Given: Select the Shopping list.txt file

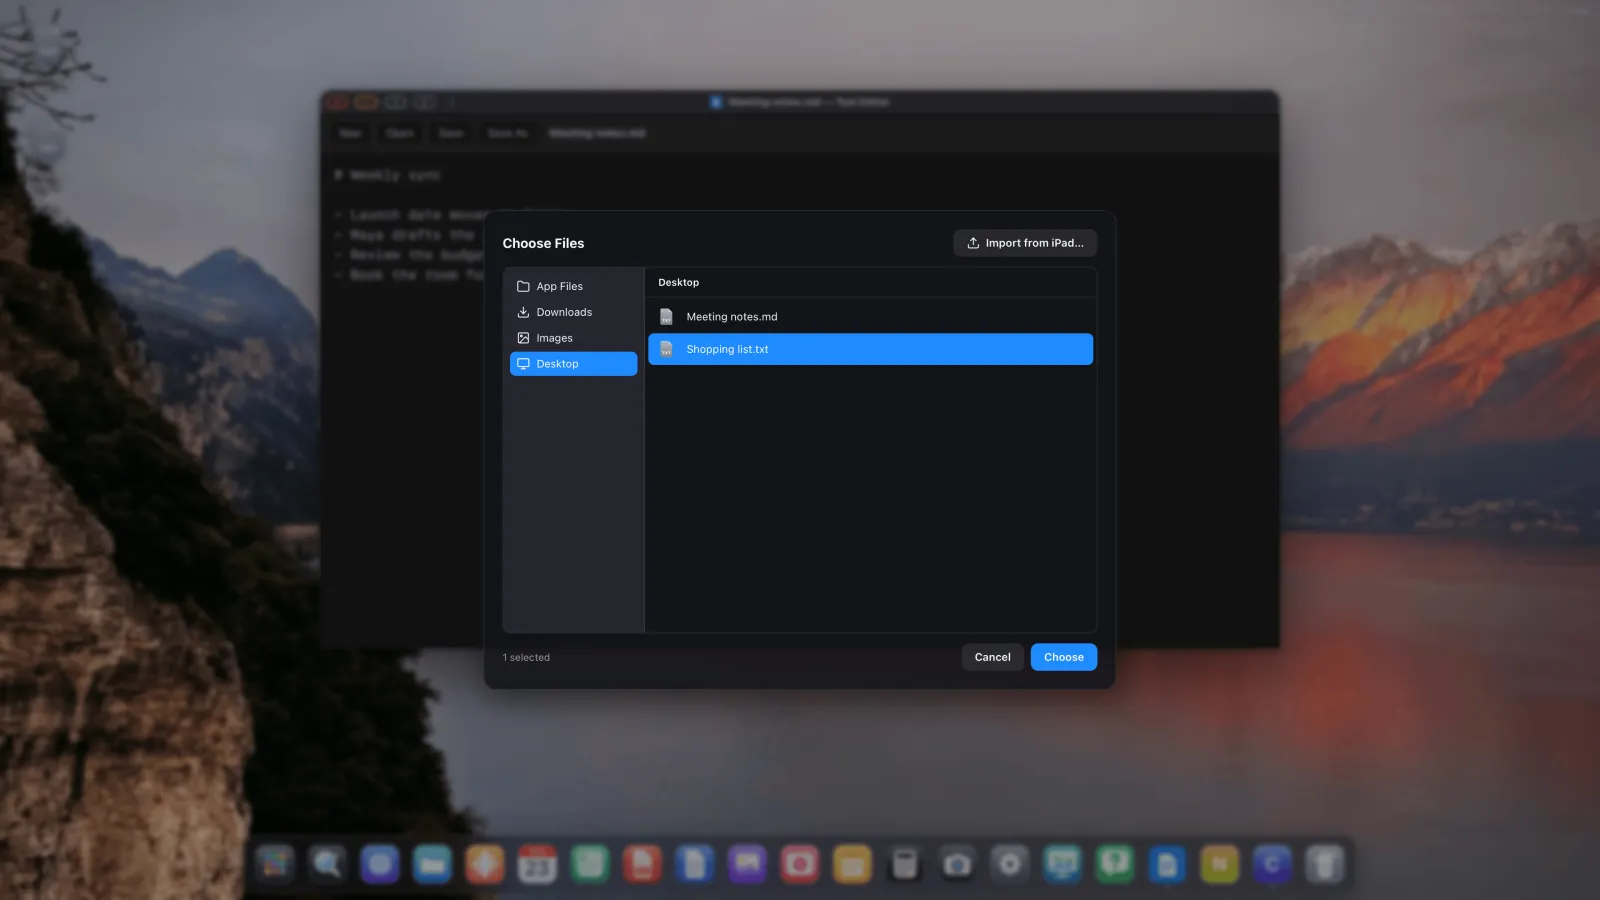Looking at the screenshot, I should pyautogui.click(x=870, y=349).
